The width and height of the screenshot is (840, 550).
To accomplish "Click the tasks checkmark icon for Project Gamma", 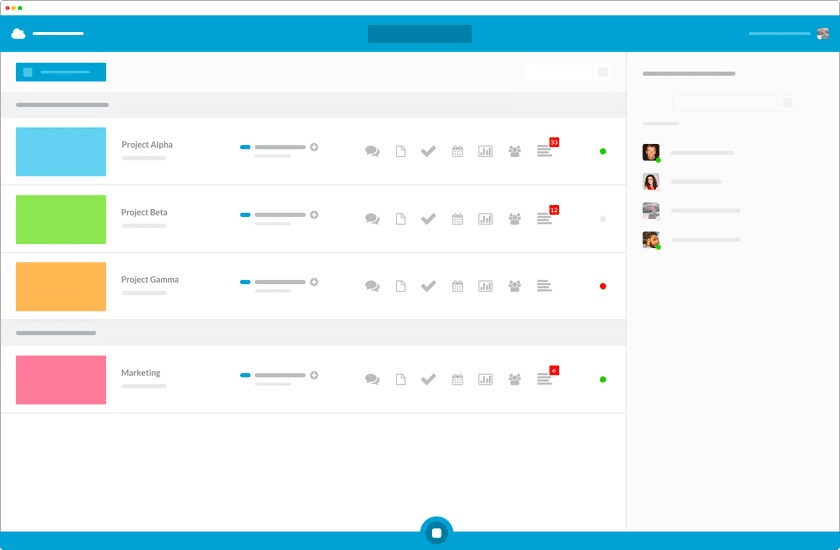I will point(428,286).
